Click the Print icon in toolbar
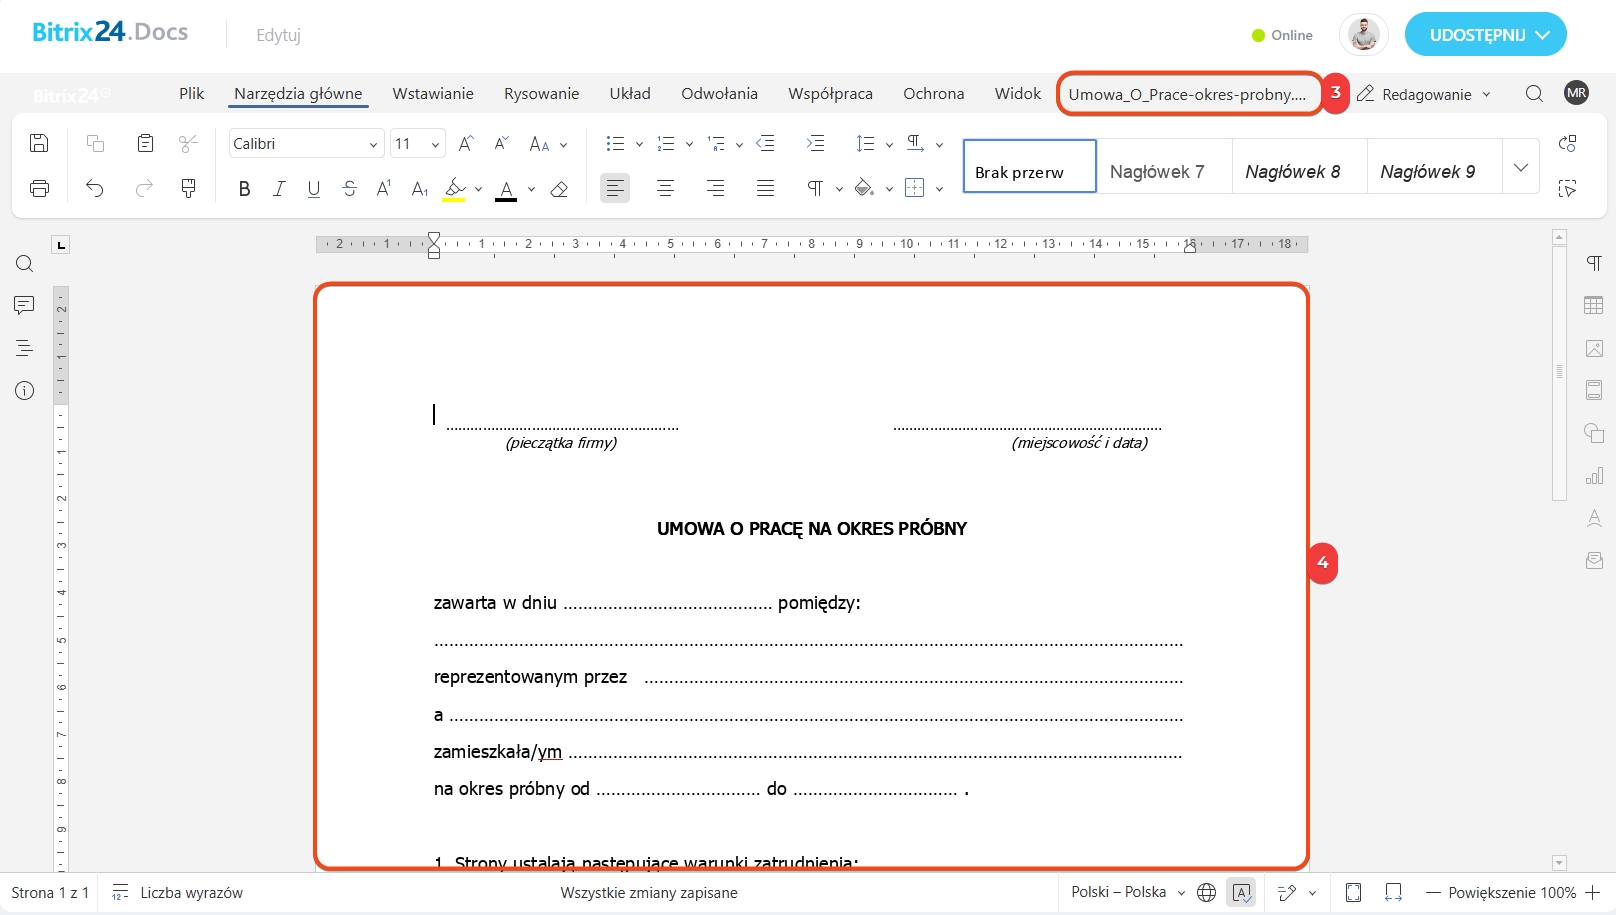1616x915 pixels. point(39,188)
